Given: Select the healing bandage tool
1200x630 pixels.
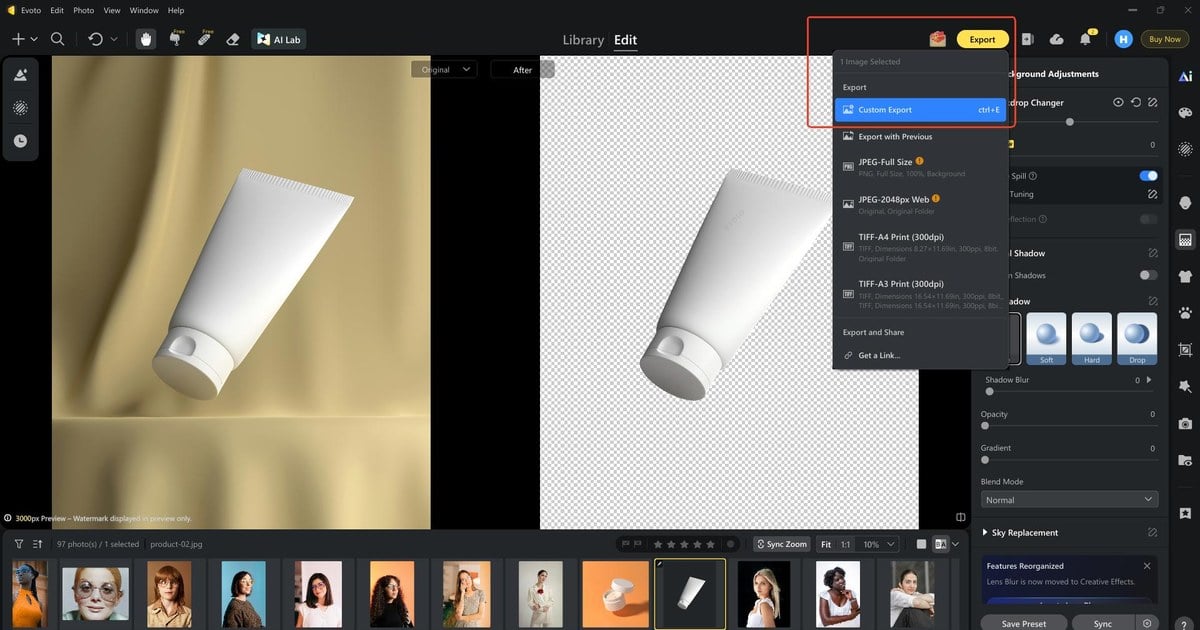Looking at the screenshot, I should pos(205,39).
